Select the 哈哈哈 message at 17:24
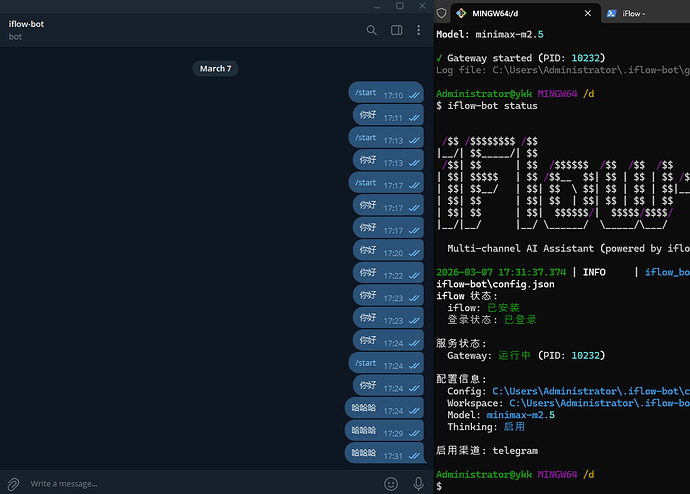 click(384, 408)
